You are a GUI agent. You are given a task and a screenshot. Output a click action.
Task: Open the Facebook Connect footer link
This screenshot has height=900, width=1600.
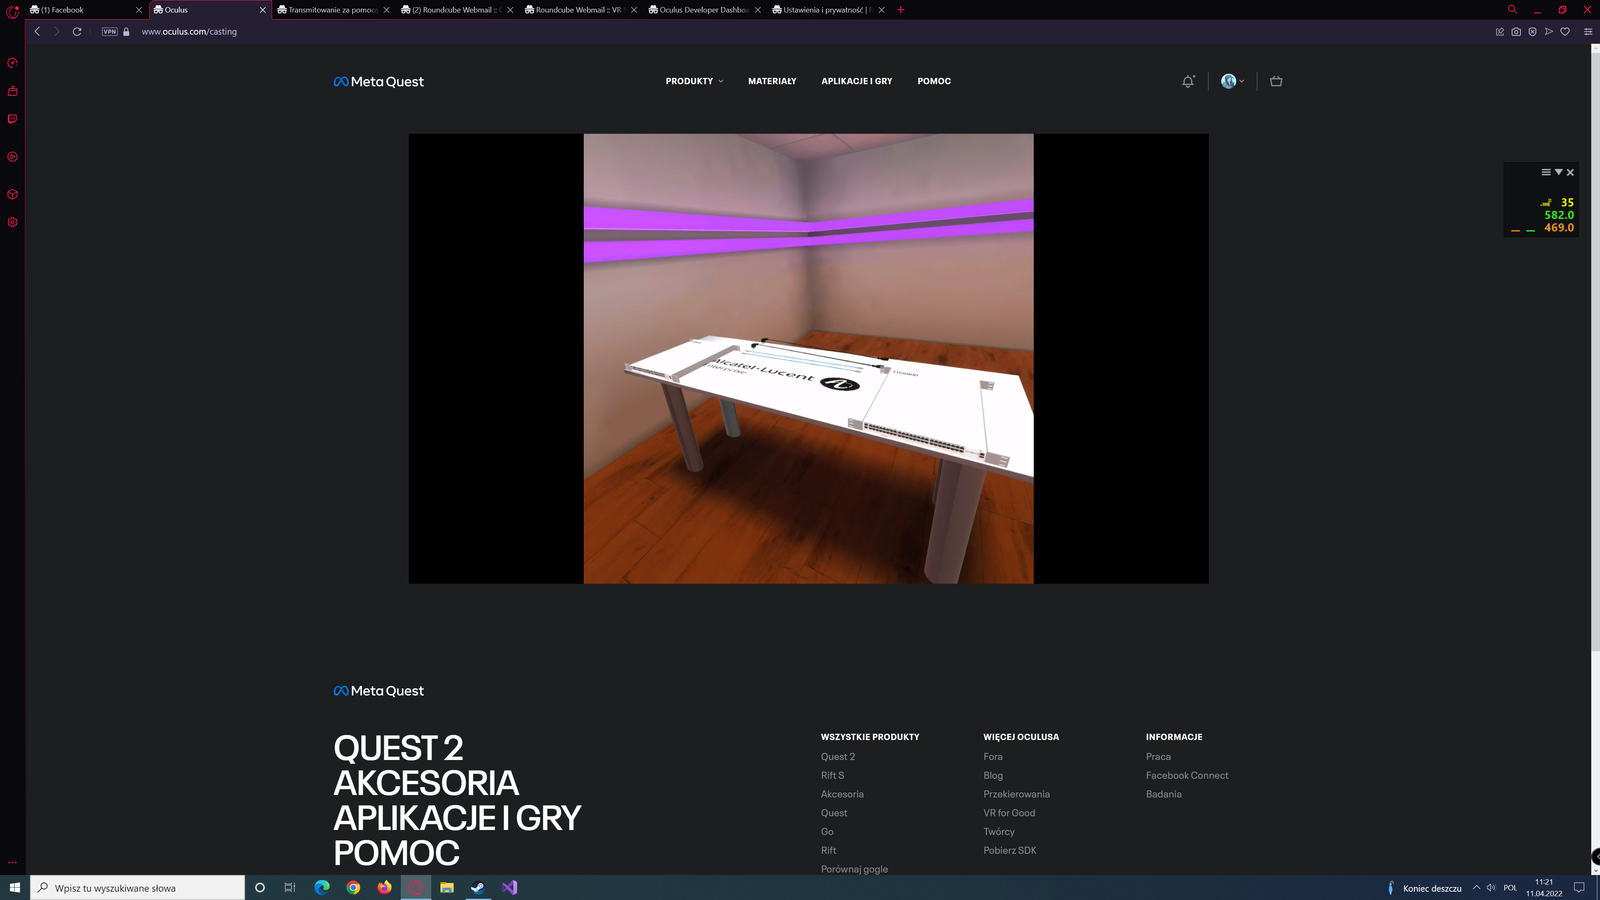coord(1187,775)
